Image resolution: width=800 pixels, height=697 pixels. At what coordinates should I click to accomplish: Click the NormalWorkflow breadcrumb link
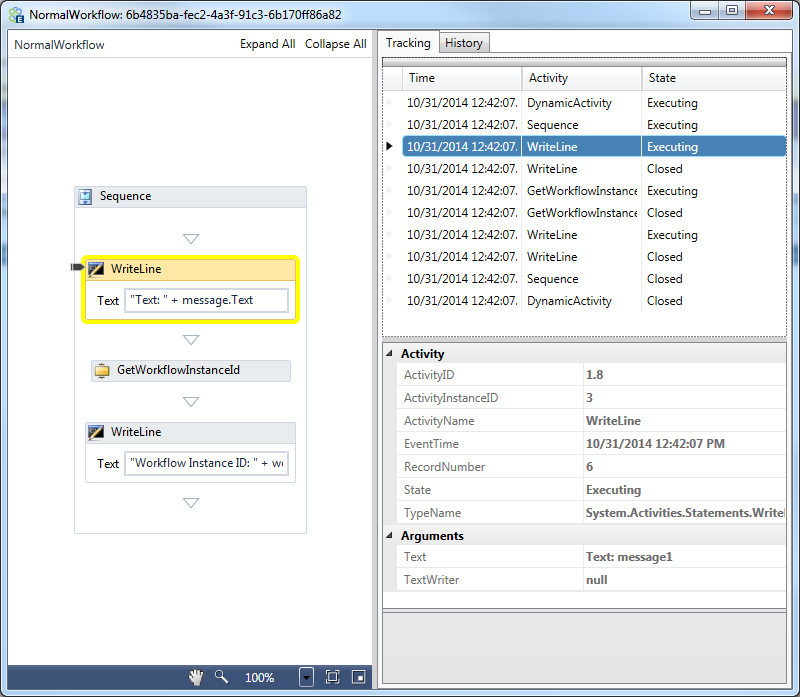click(x=59, y=45)
